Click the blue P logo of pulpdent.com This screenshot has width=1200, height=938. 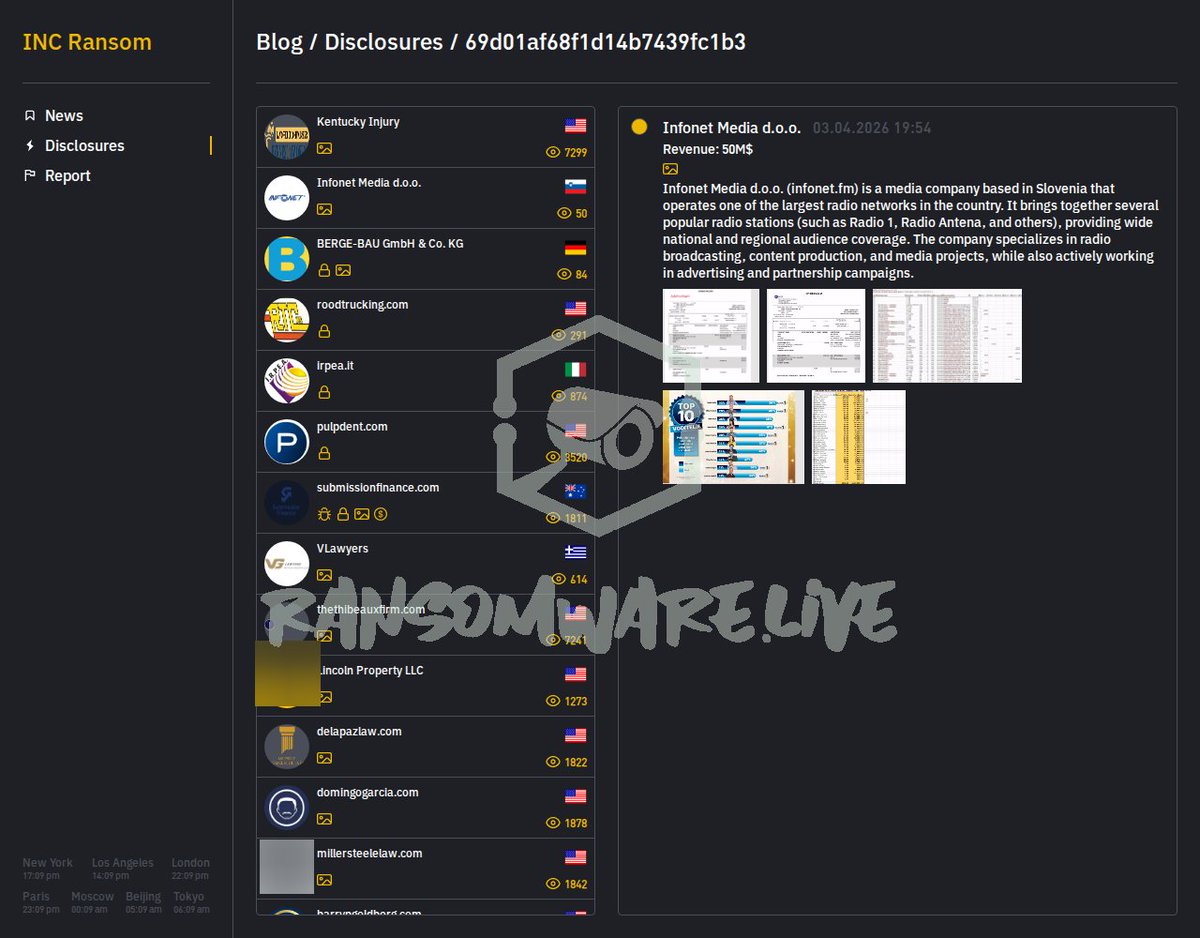click(x=287, y=442)
